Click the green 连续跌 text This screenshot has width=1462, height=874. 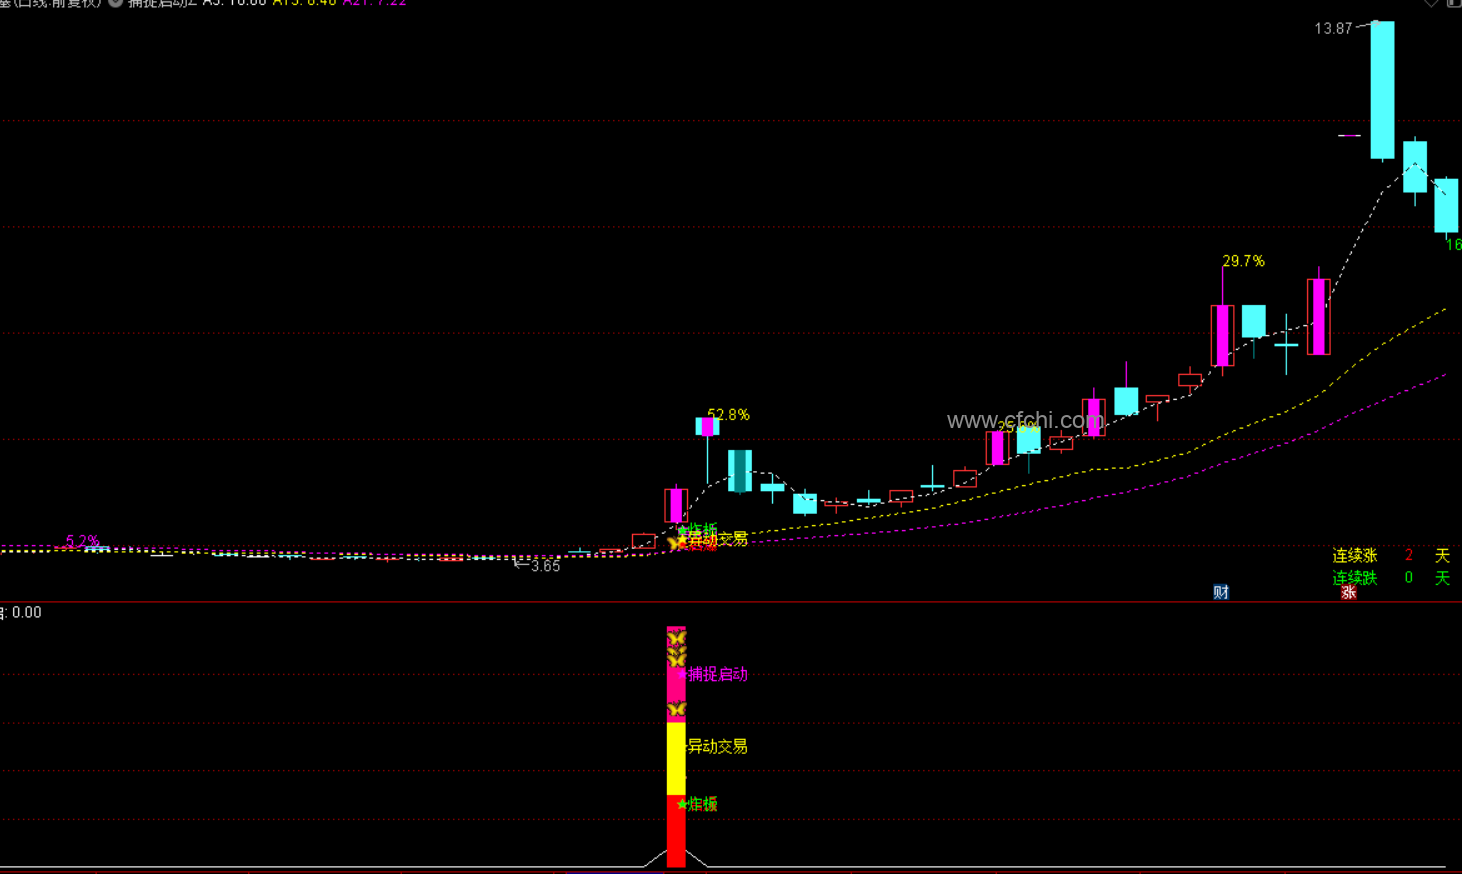click(1355, 578)
